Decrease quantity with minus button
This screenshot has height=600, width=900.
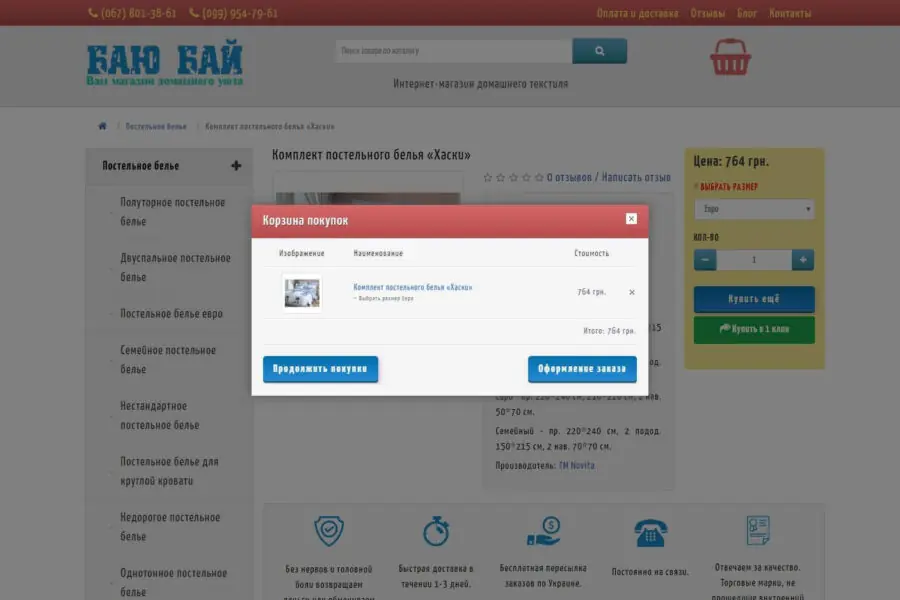click(705, 260)
